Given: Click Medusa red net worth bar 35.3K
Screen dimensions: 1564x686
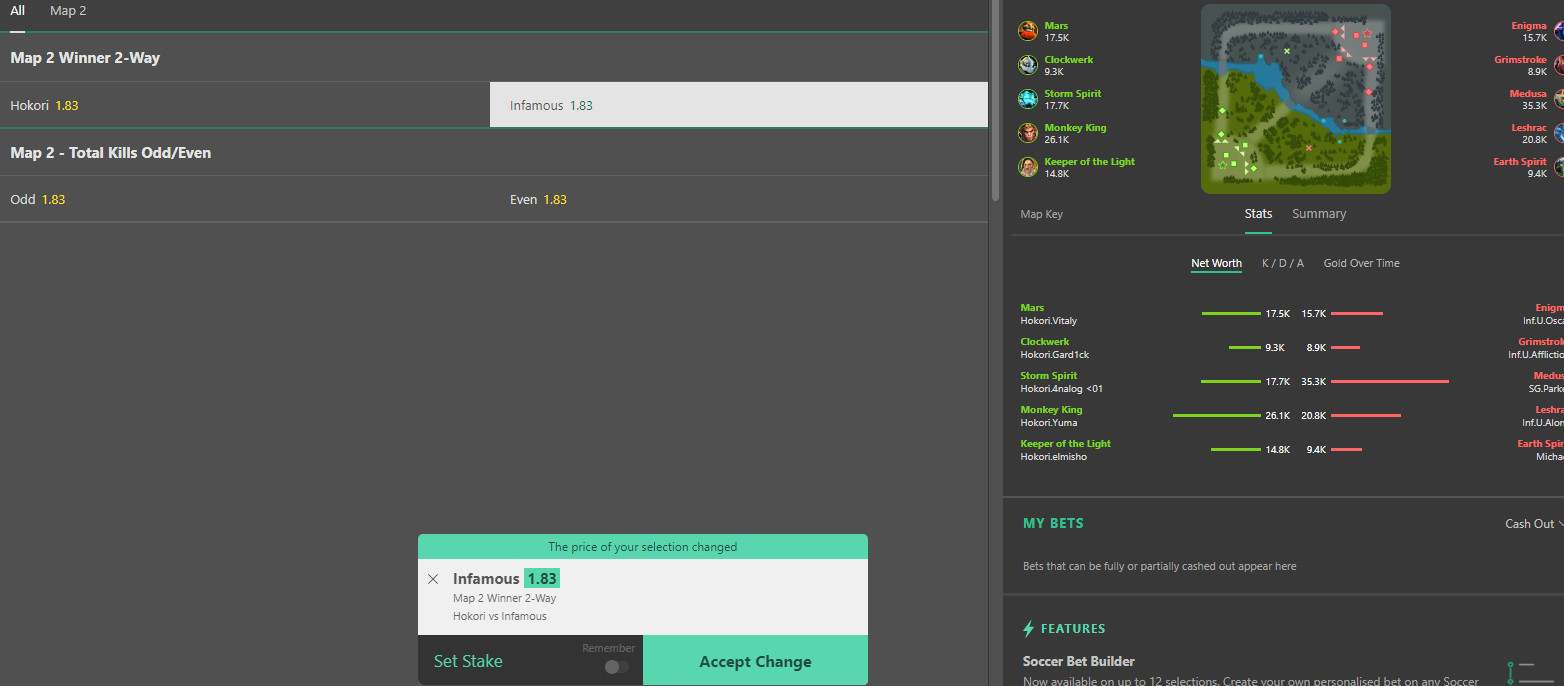Looking at the screenshot, I should (x=1390, y=381).
